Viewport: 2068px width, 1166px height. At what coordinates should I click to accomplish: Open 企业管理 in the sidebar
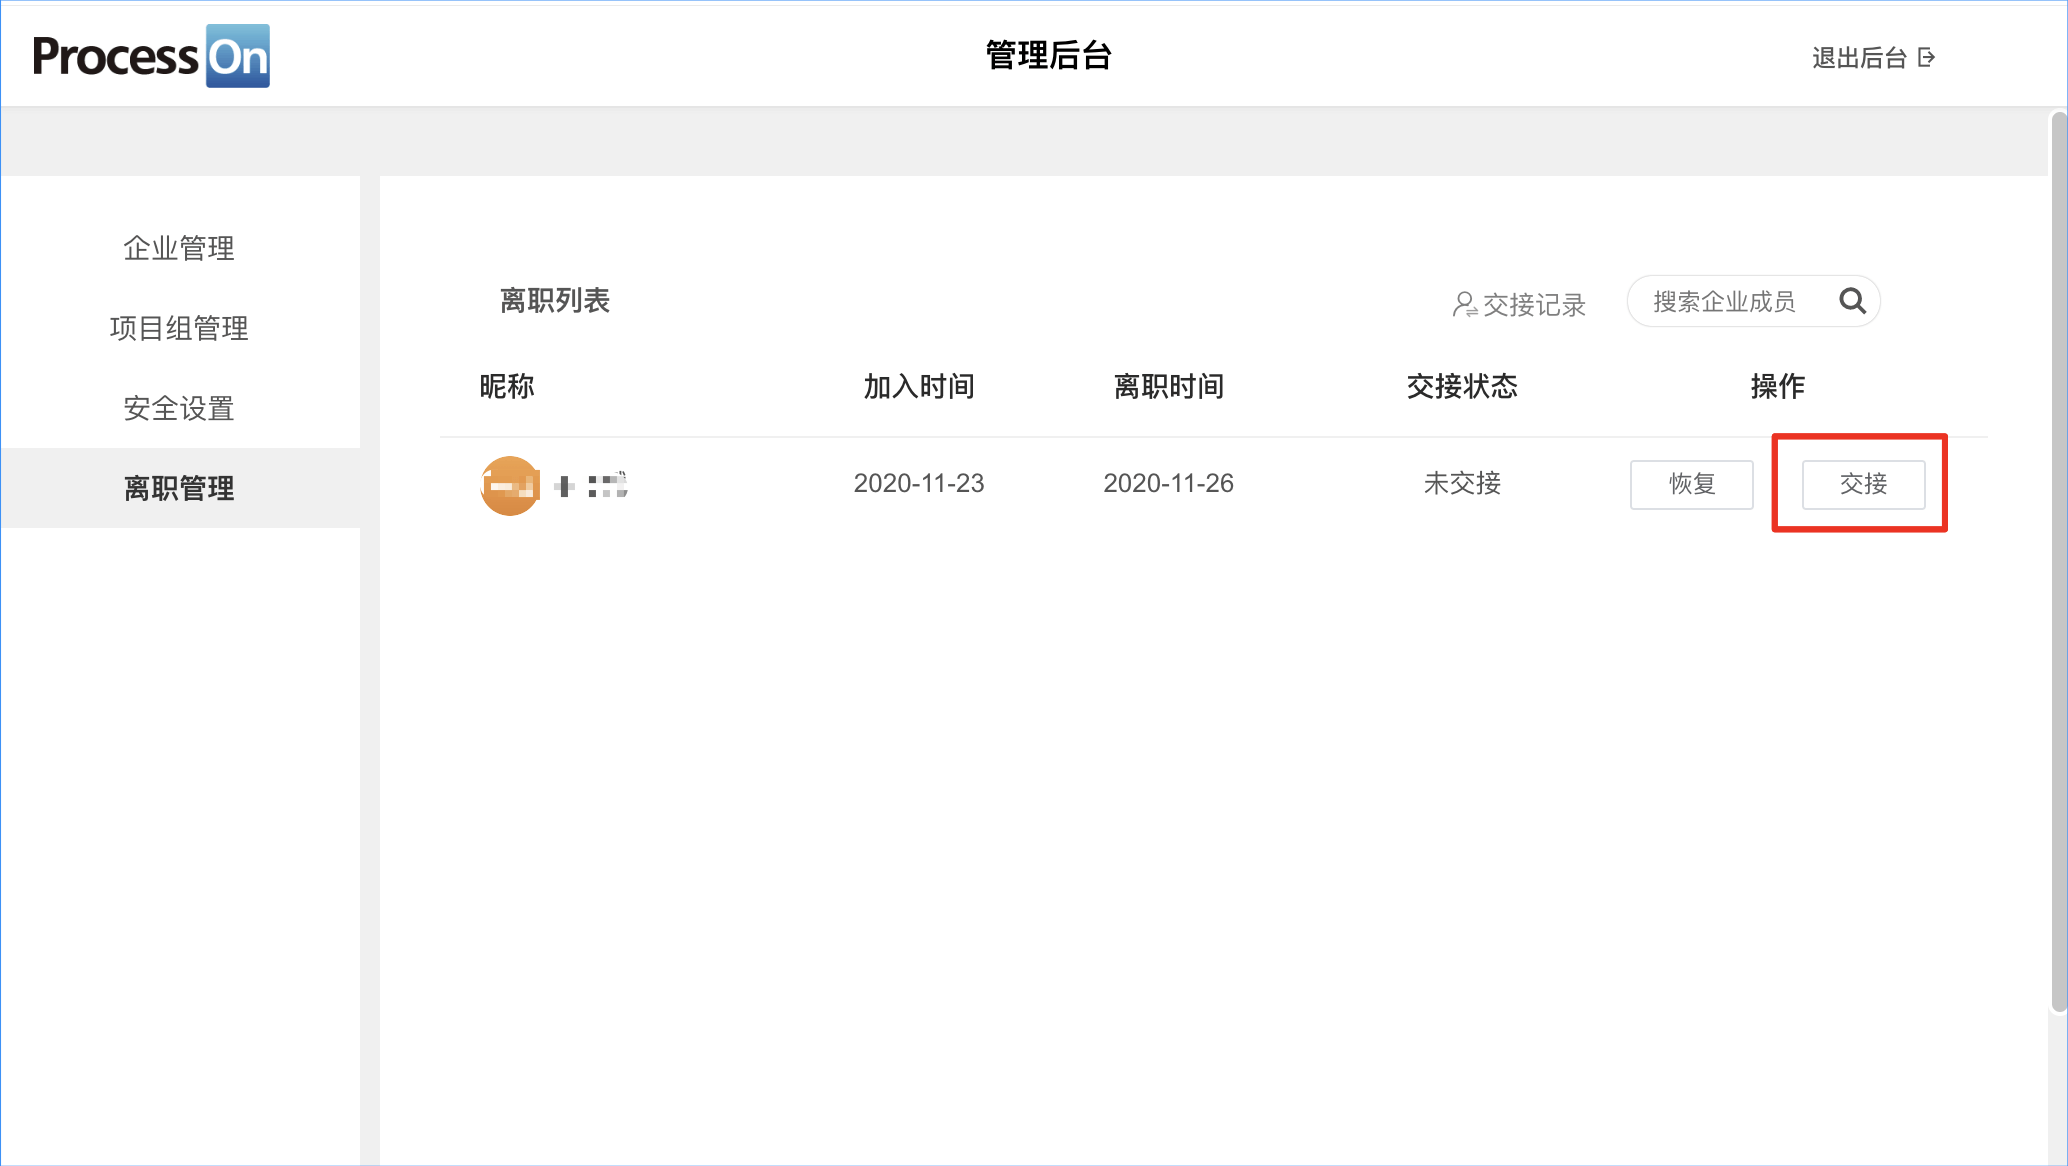click(x=179, y=248)
